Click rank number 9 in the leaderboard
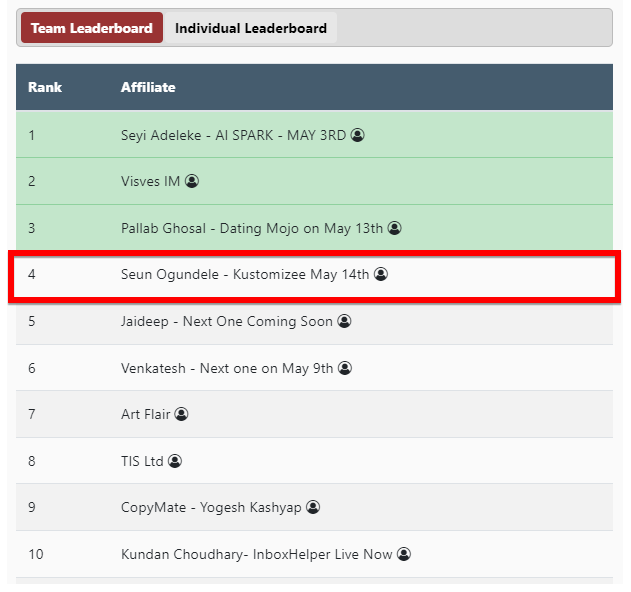Screen dimensions: 631x592 pyautogui.click(x=32, y=507)
